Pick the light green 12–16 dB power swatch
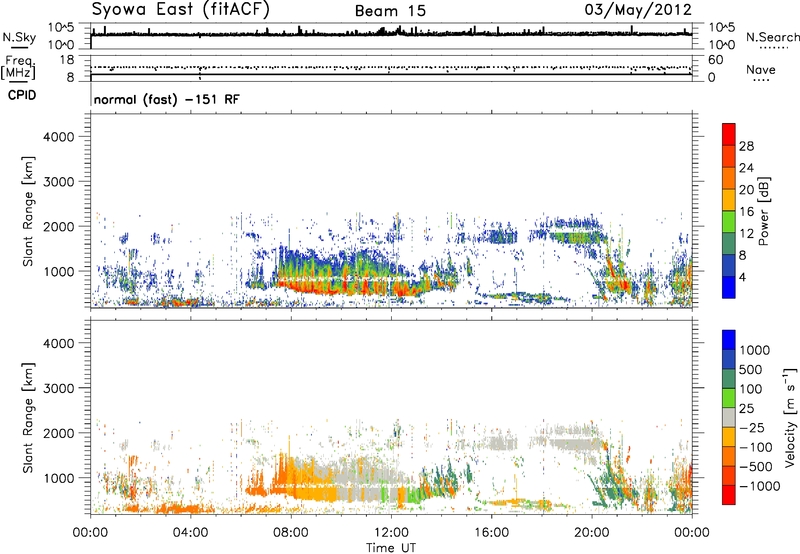Viewport: 800px width, 554px height. 729,222
